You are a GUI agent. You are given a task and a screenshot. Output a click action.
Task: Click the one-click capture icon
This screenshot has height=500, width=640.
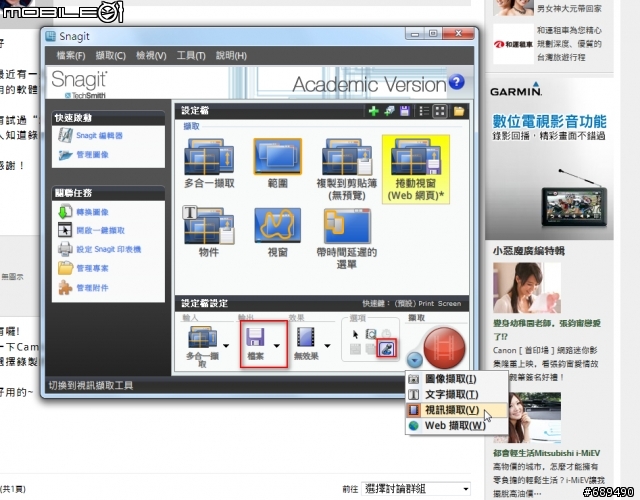tap(65, 230)
